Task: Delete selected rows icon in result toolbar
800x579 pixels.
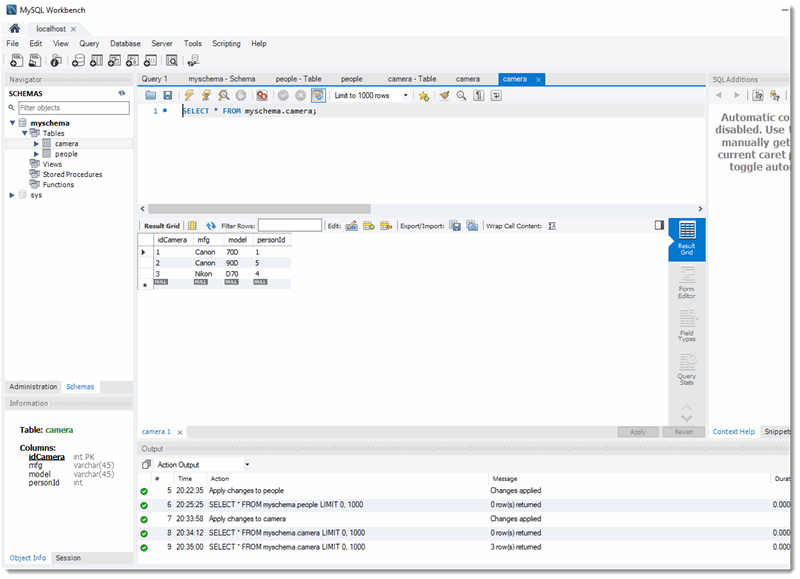Action: 386,225
